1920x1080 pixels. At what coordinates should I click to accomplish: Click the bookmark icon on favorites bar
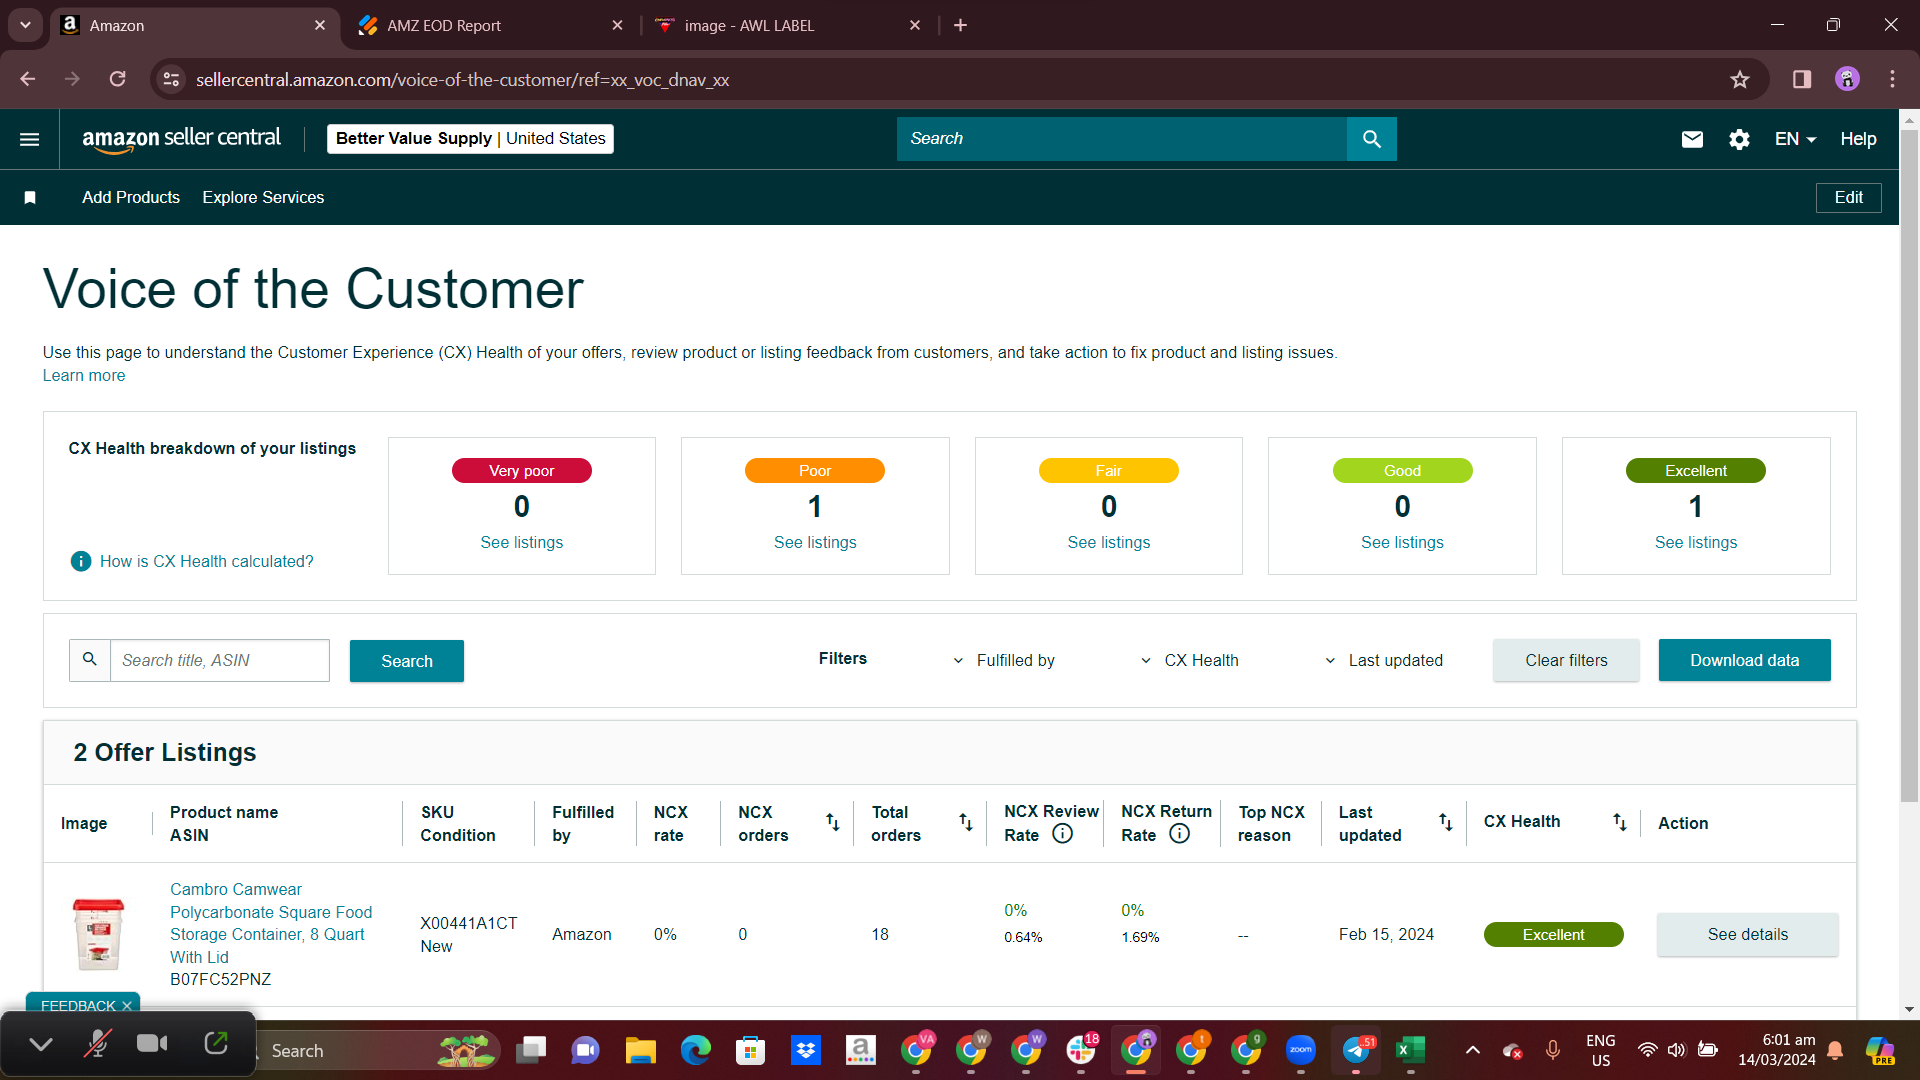click(x=30, y=198)
